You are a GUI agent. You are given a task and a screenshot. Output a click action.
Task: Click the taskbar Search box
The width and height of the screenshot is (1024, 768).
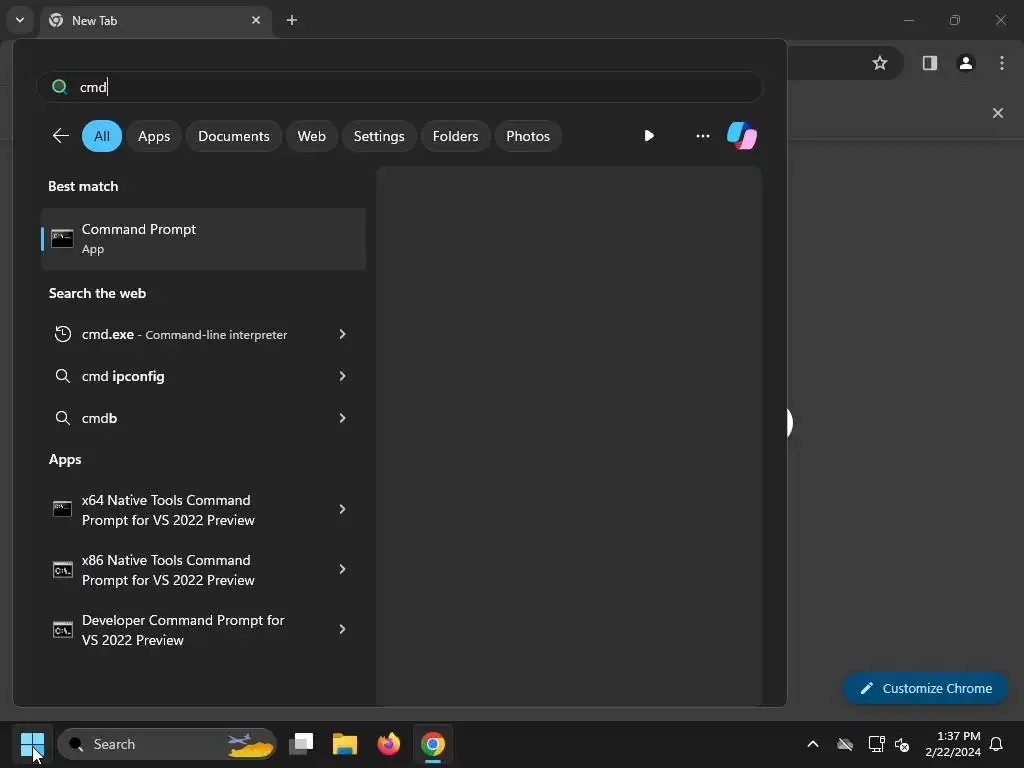(x=167, y=744)
